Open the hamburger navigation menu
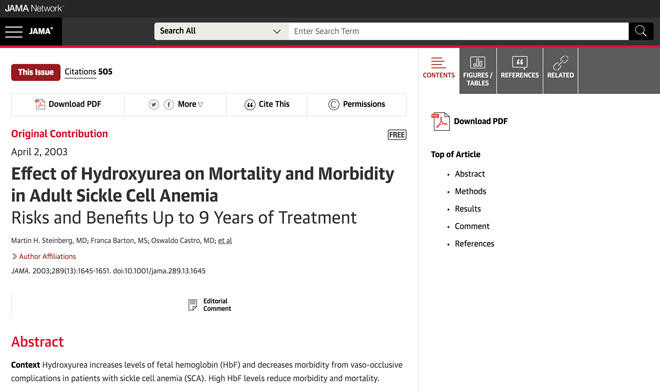This screenshot has height=391, width=660. [x=14, y=32]
